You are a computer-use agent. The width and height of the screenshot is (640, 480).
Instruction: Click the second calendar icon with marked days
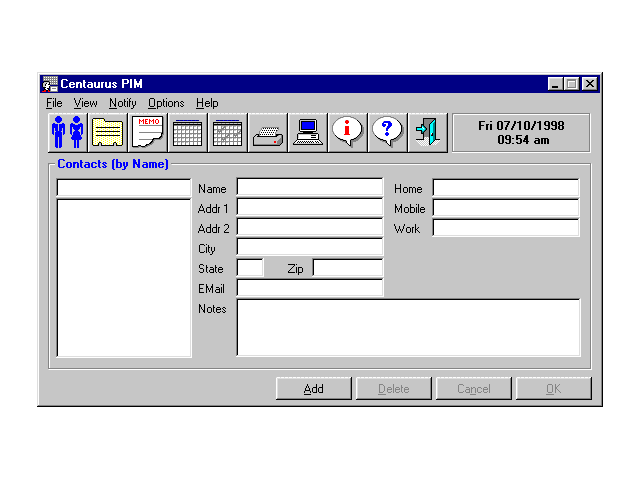pos(227,132)
